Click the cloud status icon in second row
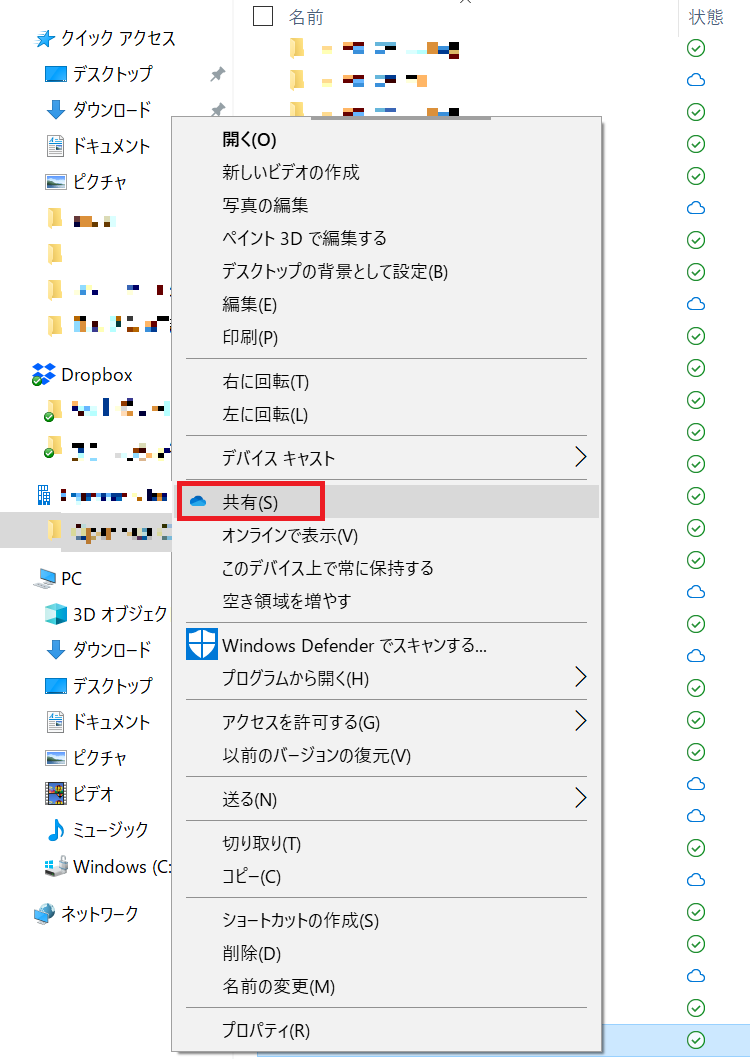The image size is (750, 1059). [696, 80]
